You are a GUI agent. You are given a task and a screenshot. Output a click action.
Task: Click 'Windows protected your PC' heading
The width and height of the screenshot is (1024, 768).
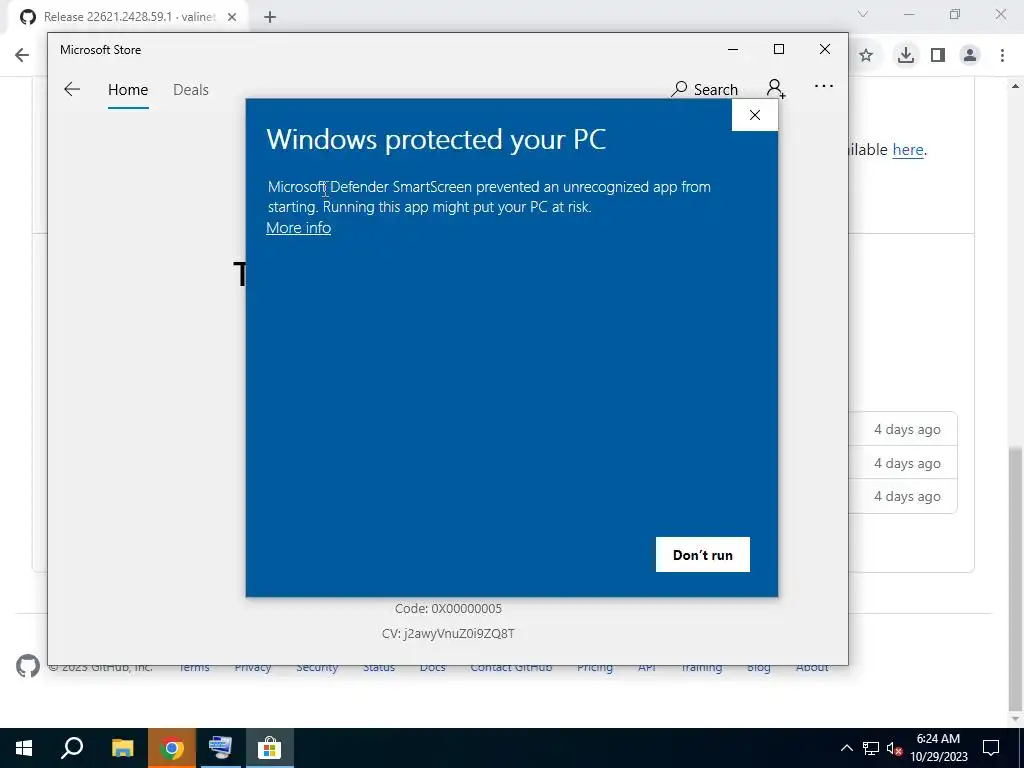pyautogui.click(x=436, y=139)
